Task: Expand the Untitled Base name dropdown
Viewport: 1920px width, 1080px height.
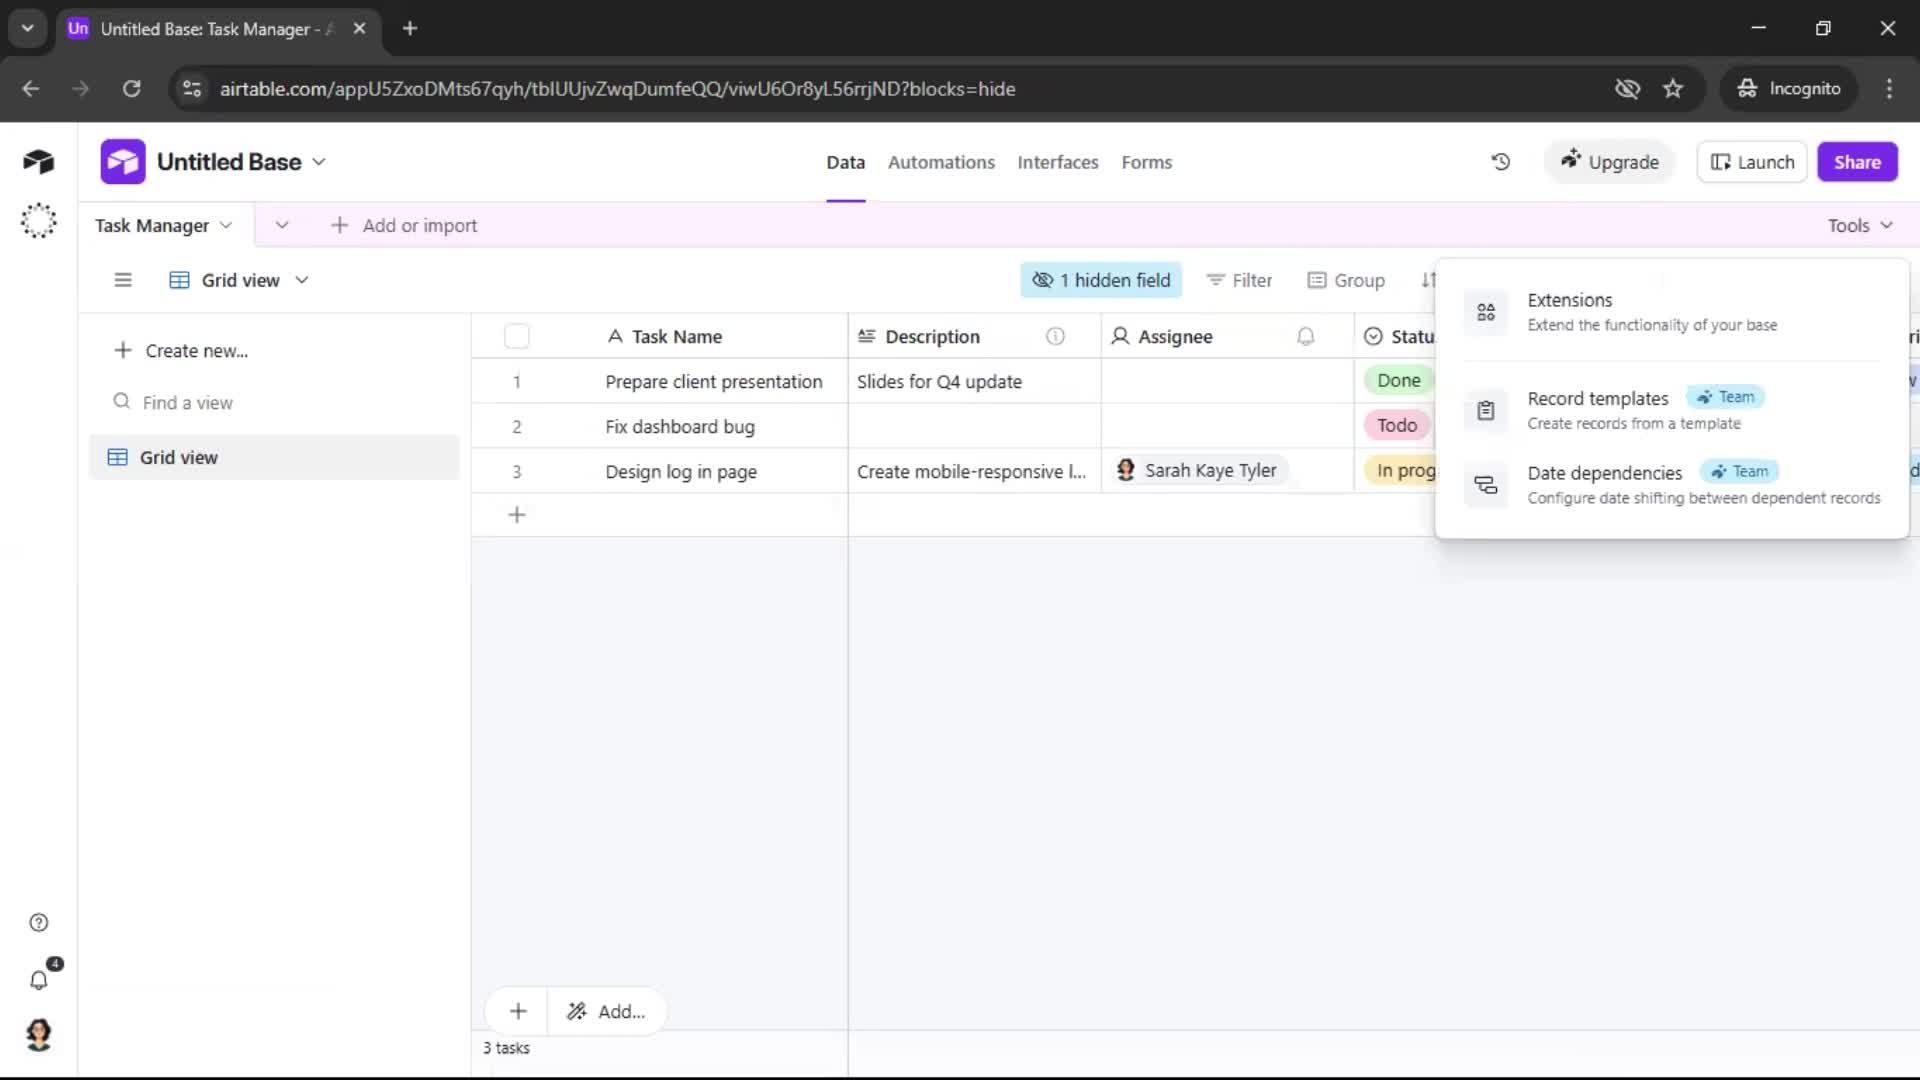Action: [319, 162]
